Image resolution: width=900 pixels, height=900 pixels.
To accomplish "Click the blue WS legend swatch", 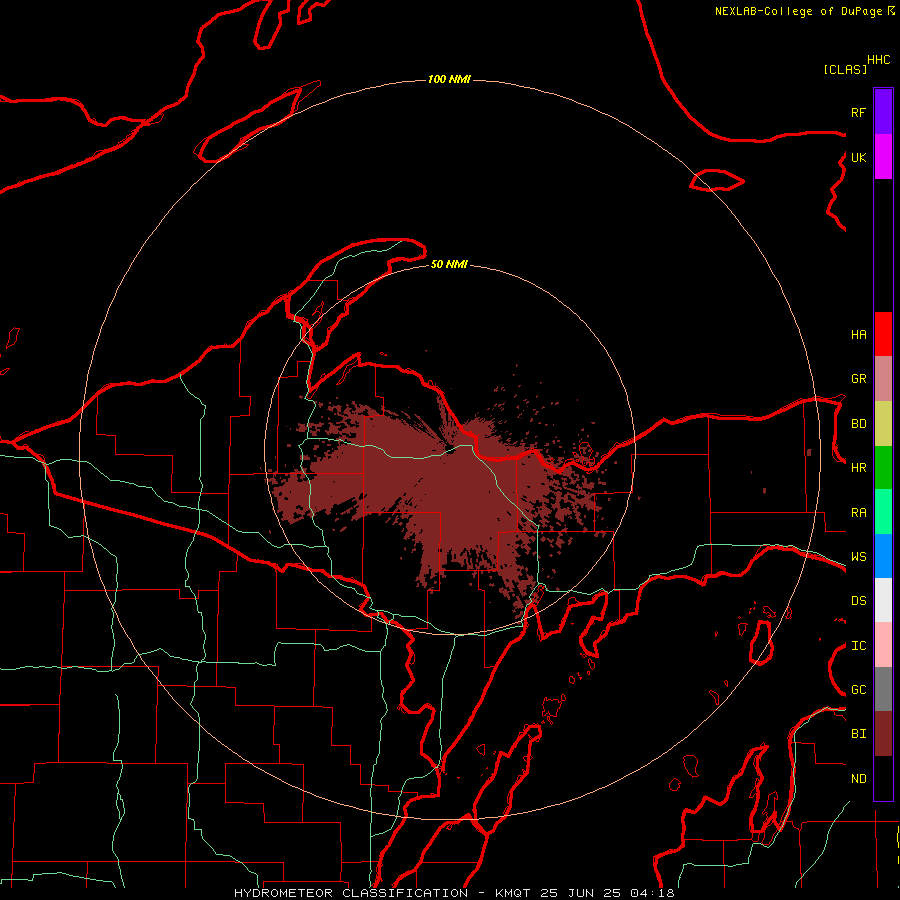I will pyautogui.click(x=883, y=556).
